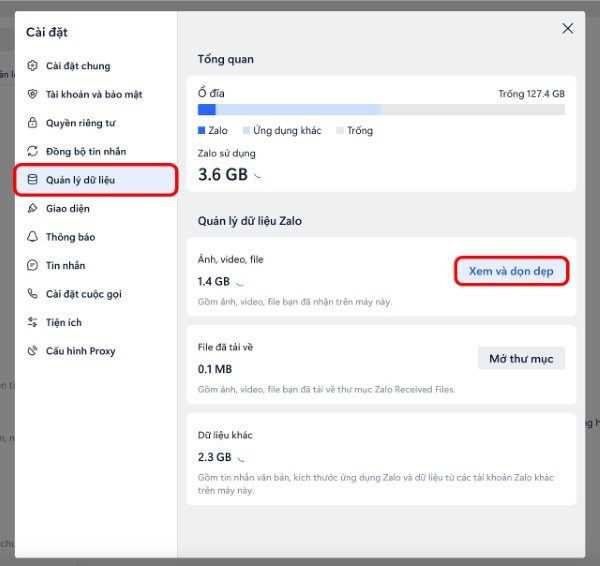Click the database icon for Quản lý dữ liệu

32,180
